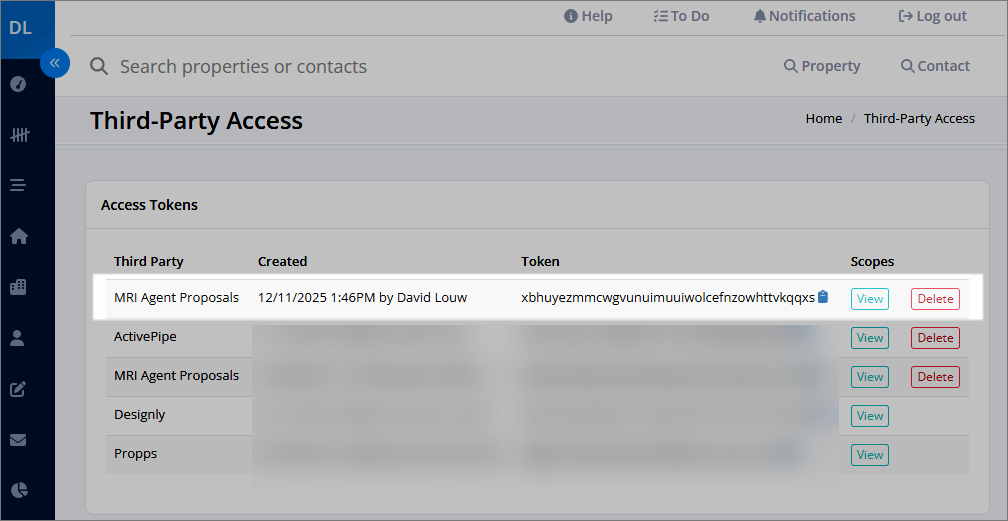Copy the MRI Agent Proposals token
This screenshot has width=1008, height=521.
point(823,297)
